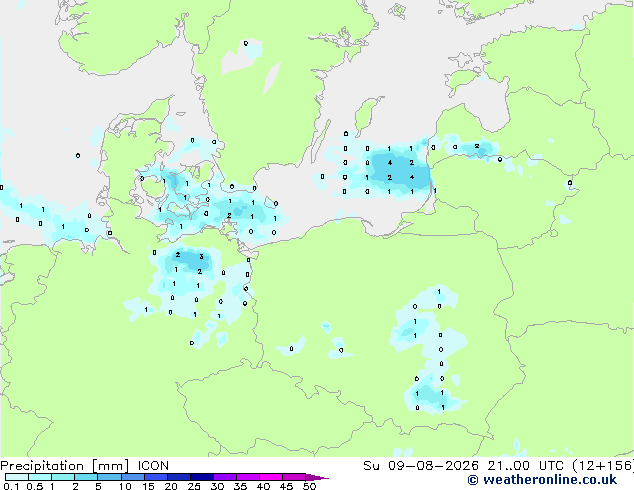This screenshot has width=634, height=490.
Task: Click the "ICON" model name label
Action: pyautogui.click(x=153, y=466)
